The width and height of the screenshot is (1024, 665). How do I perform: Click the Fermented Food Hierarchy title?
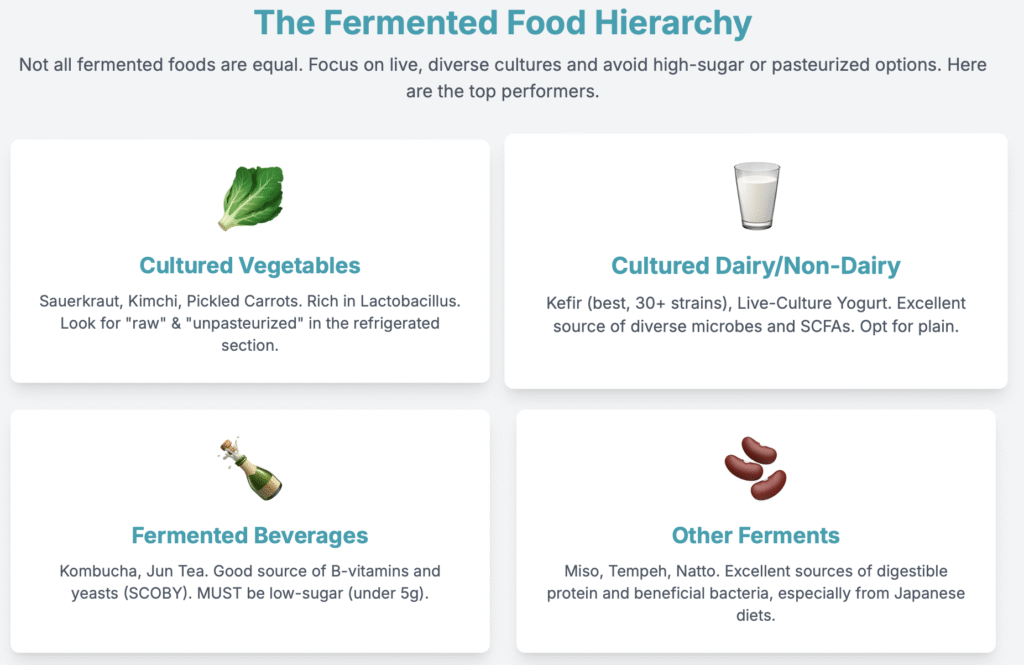(502, 22)
